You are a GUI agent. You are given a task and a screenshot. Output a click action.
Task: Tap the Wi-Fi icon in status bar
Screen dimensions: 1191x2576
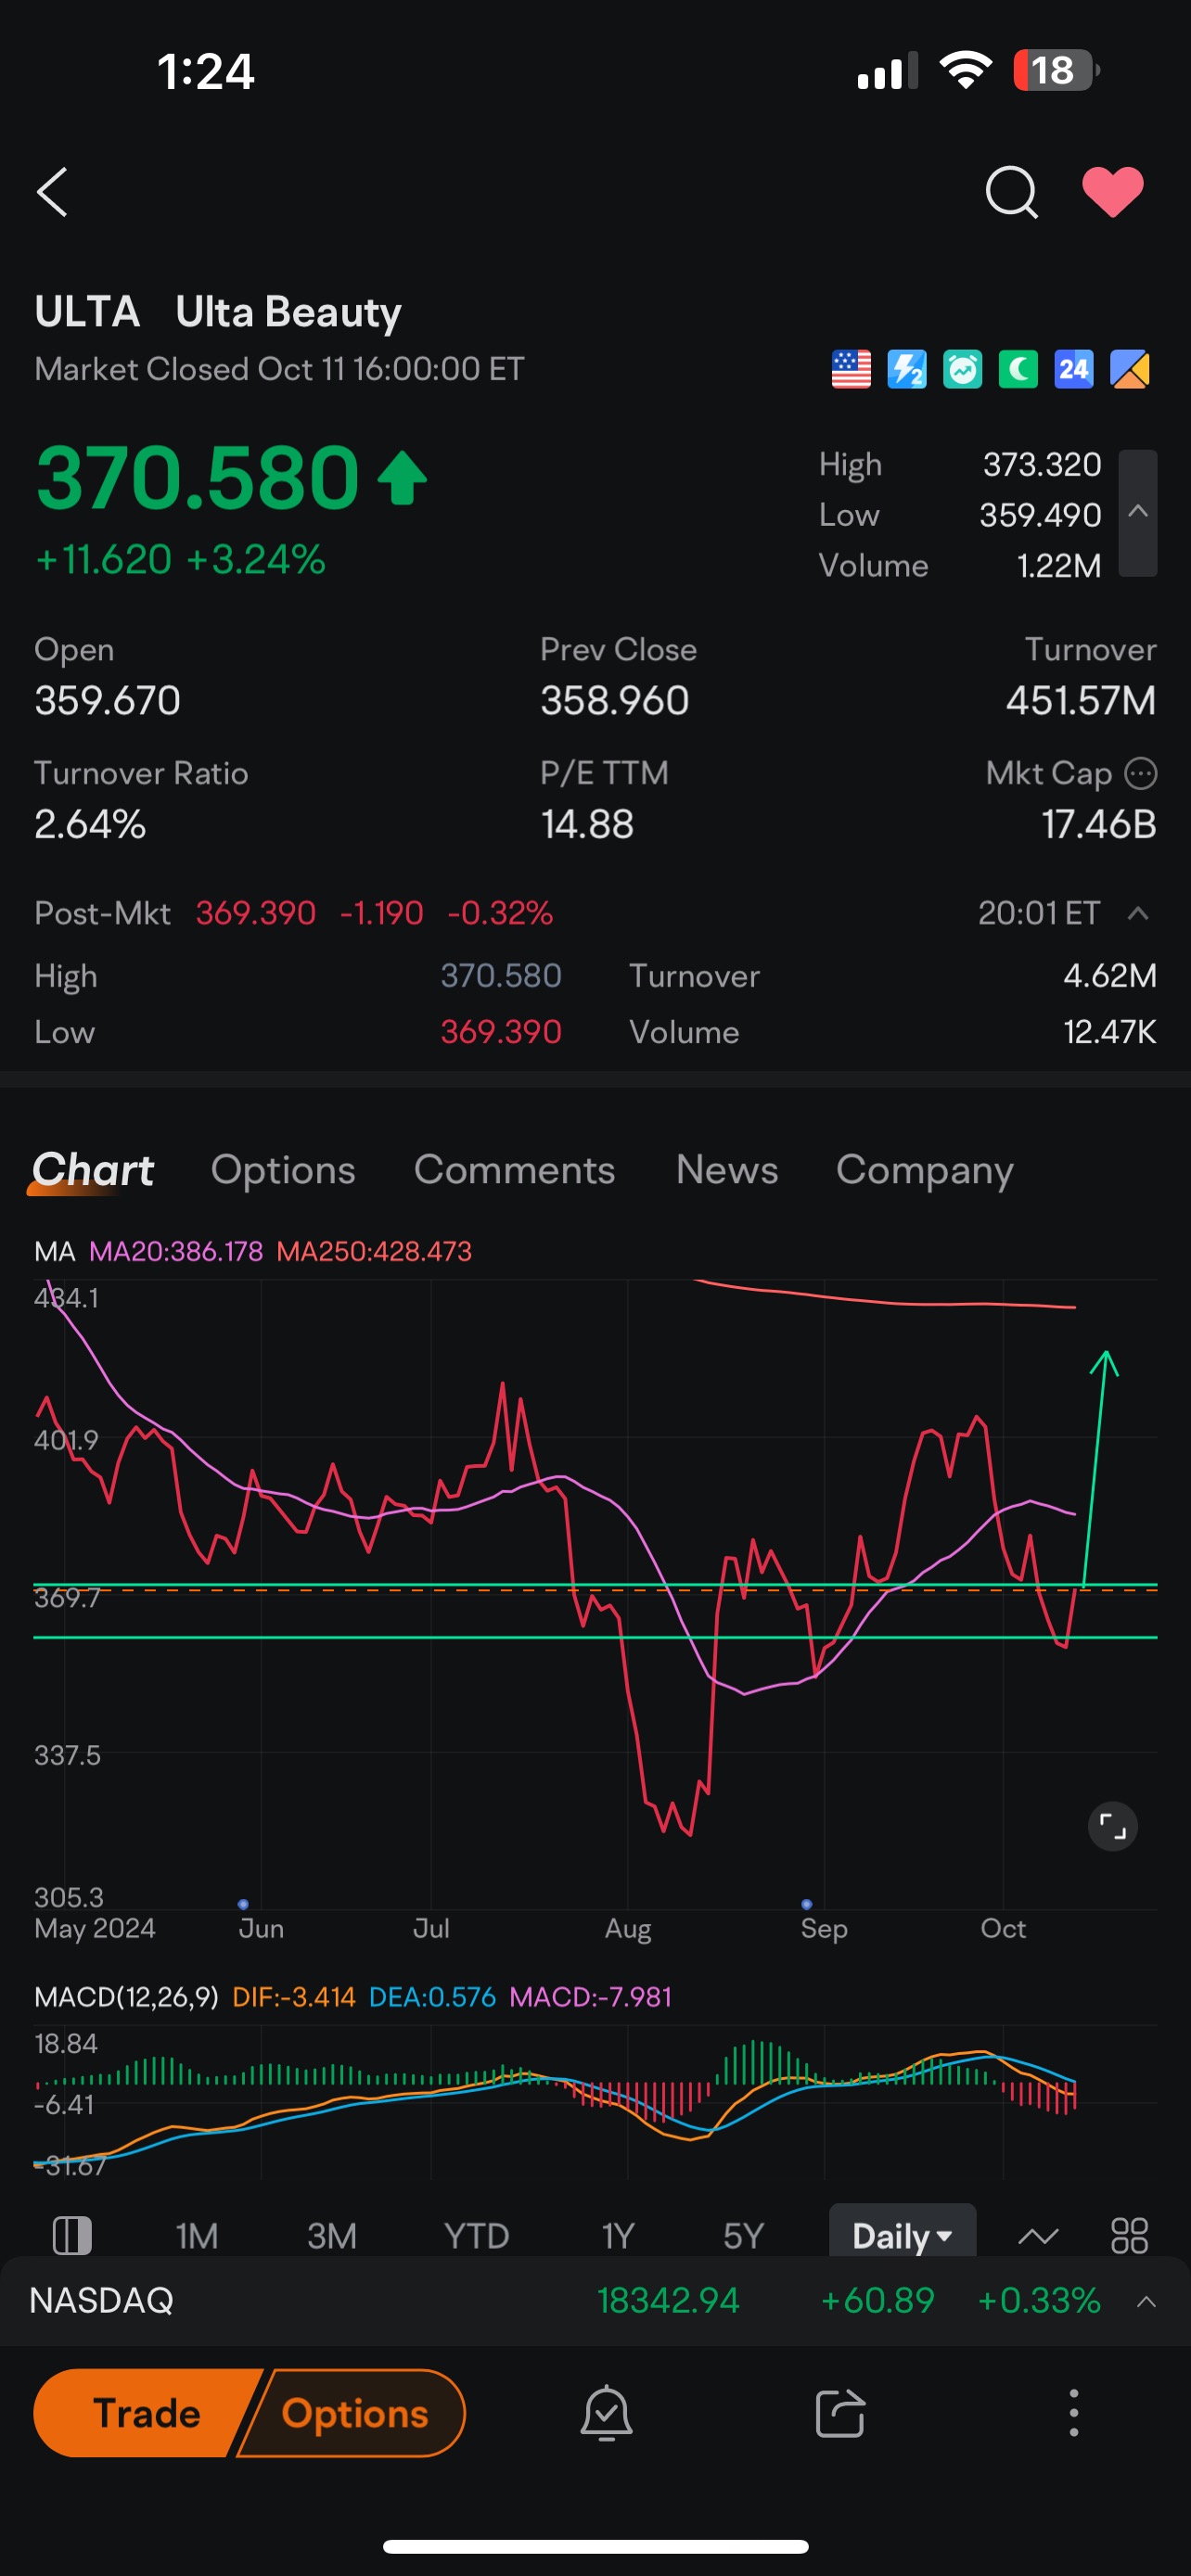pyautogui.click(x=965, y=70)
